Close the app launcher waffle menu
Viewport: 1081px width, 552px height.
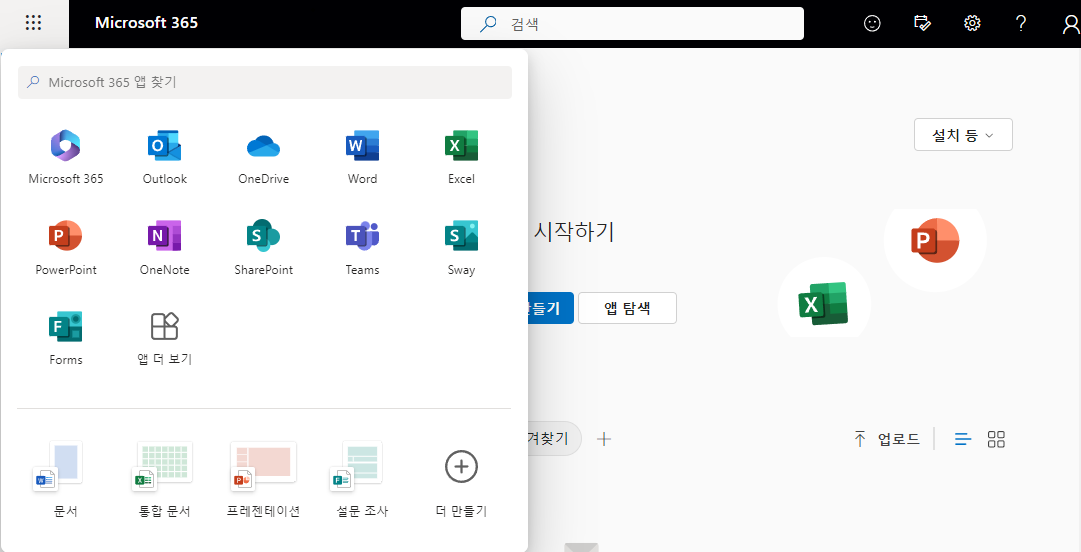point(34,23)
